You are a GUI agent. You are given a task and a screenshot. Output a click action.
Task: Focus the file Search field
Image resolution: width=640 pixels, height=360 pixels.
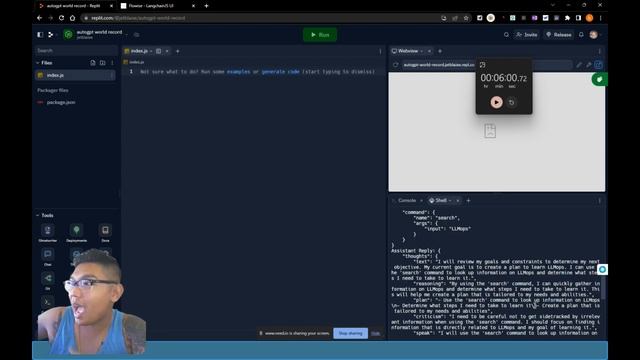[x=76, y=51]
